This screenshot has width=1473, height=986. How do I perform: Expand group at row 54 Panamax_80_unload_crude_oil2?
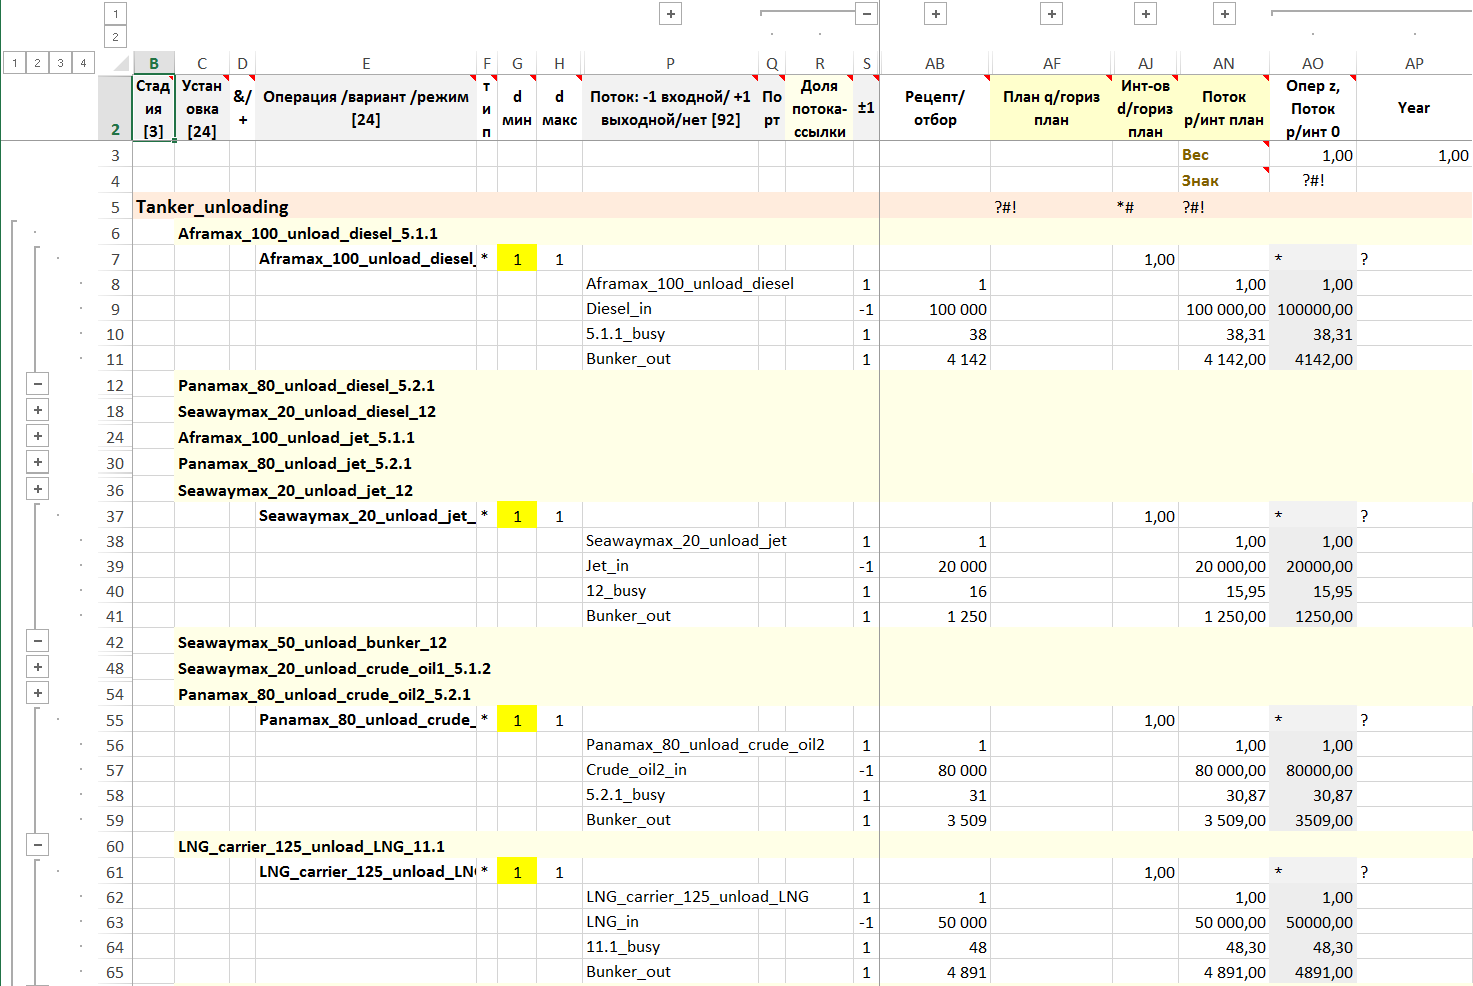[38, 693]
